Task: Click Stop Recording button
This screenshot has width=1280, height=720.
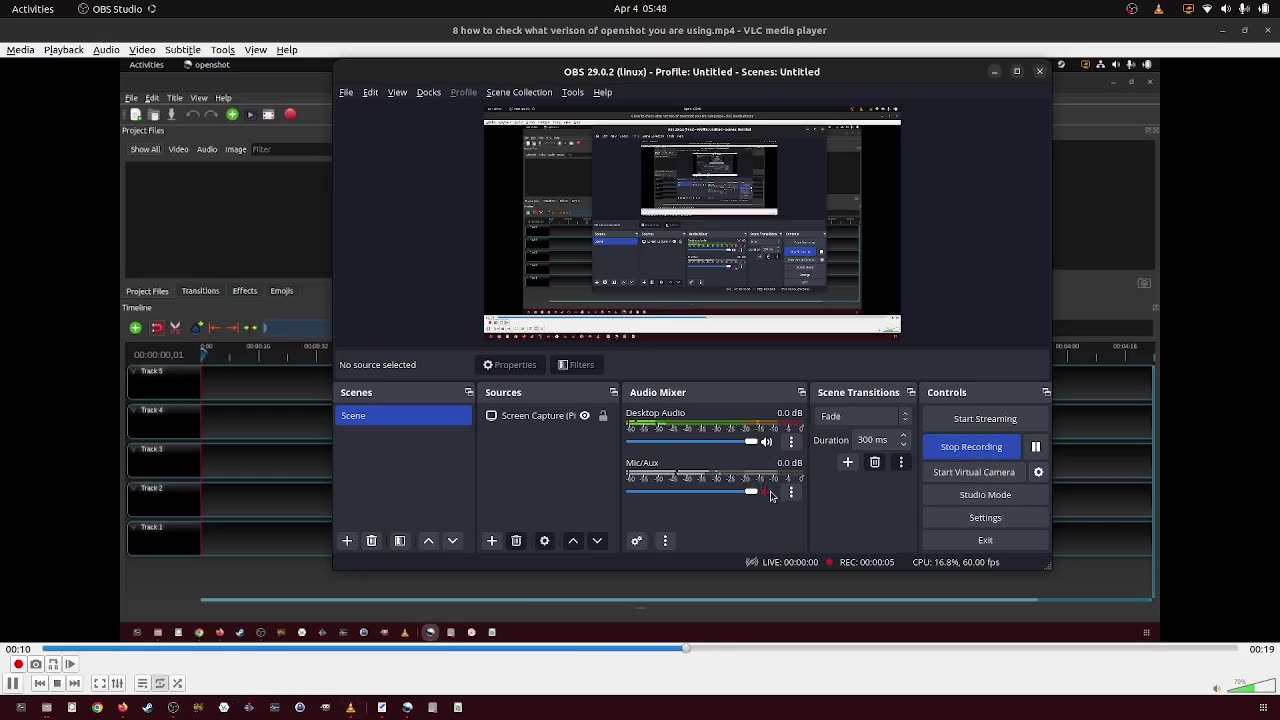Action: coord(971,447)
